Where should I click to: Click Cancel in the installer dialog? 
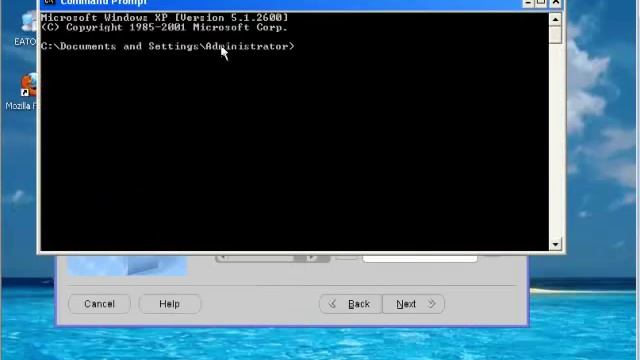tap(100, 304)
